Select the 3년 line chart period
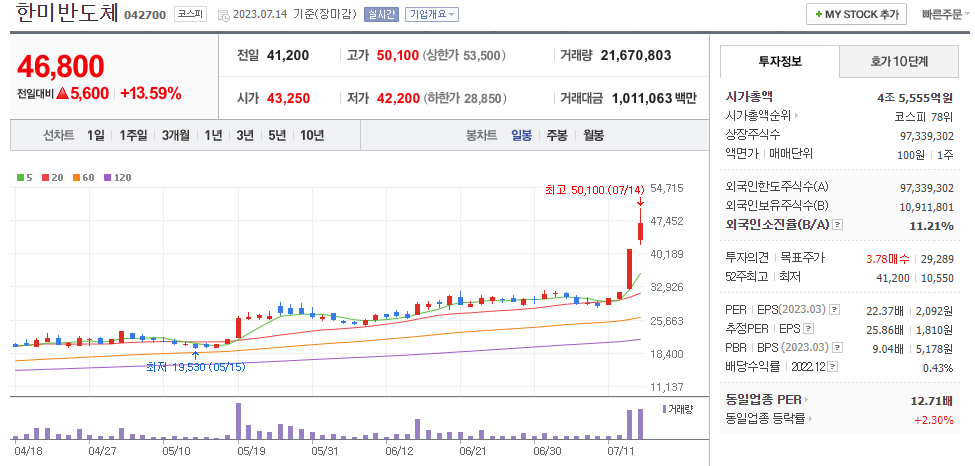Screen dimensions: 975x466 pos(245,135)
